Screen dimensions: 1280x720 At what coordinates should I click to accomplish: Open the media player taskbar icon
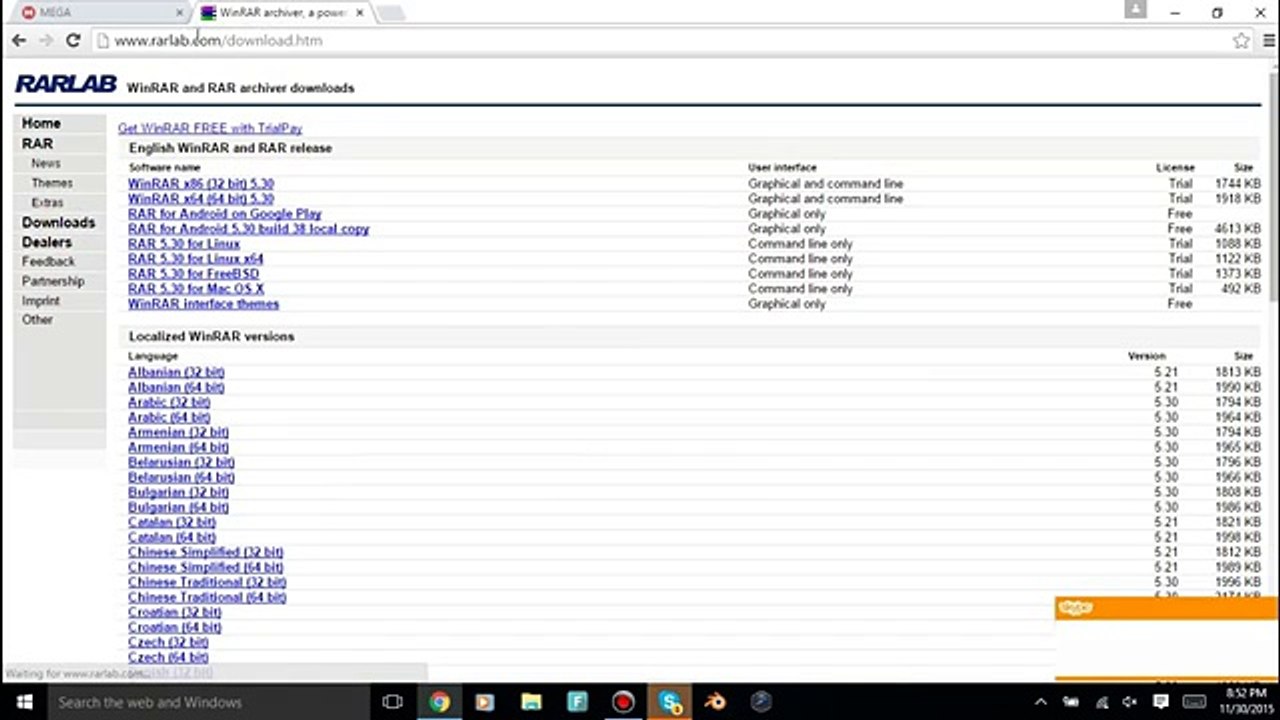(x=485, y=702)
